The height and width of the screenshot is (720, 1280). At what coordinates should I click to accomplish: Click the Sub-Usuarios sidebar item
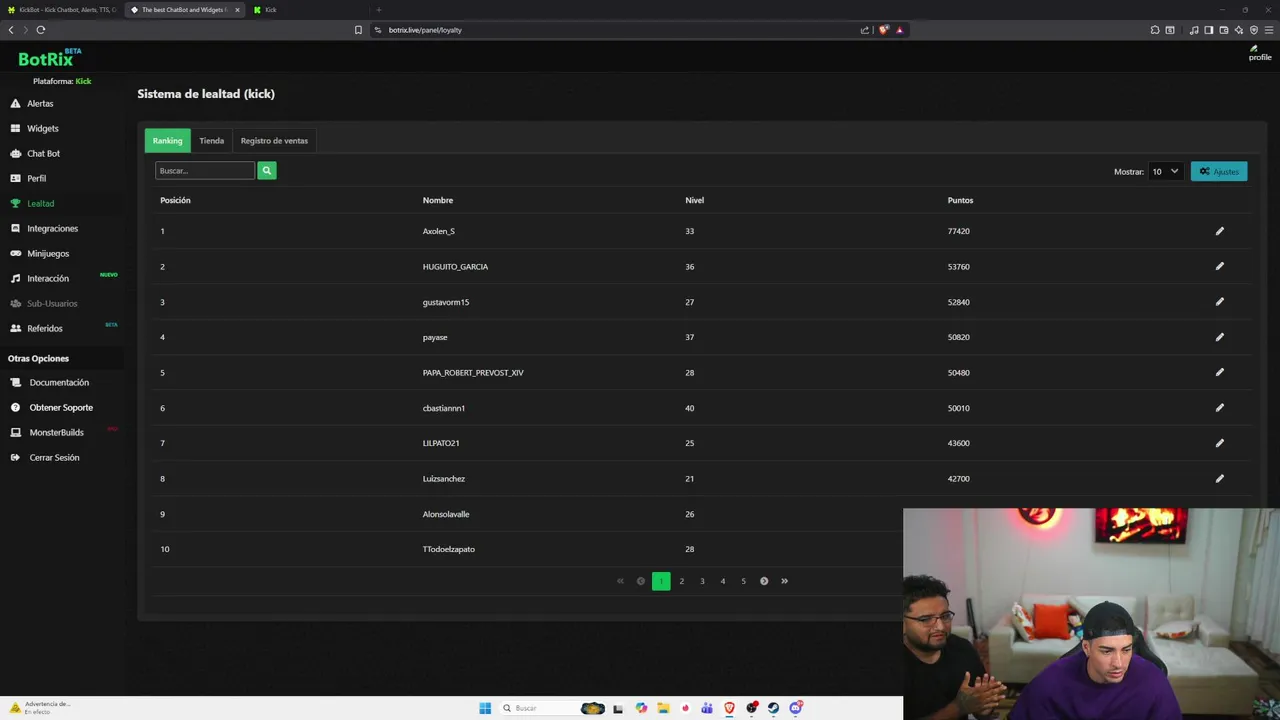tap(52, 304)
